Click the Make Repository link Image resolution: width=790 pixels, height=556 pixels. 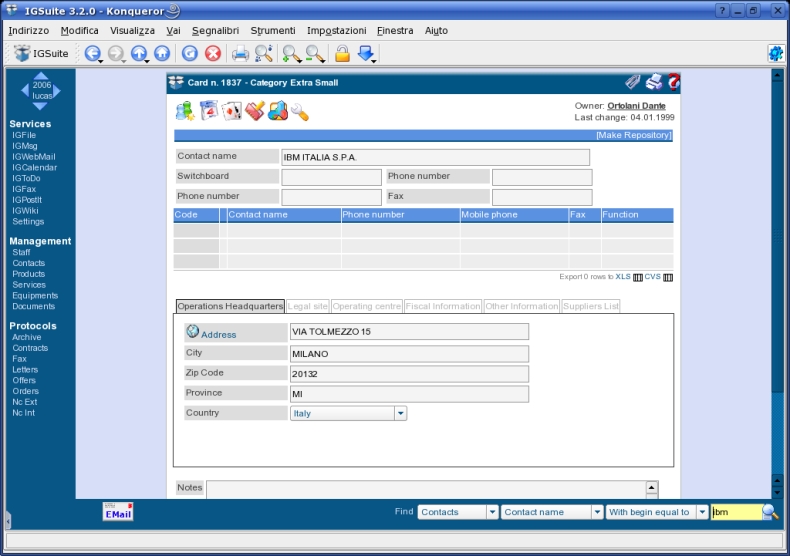pos(634,135)
